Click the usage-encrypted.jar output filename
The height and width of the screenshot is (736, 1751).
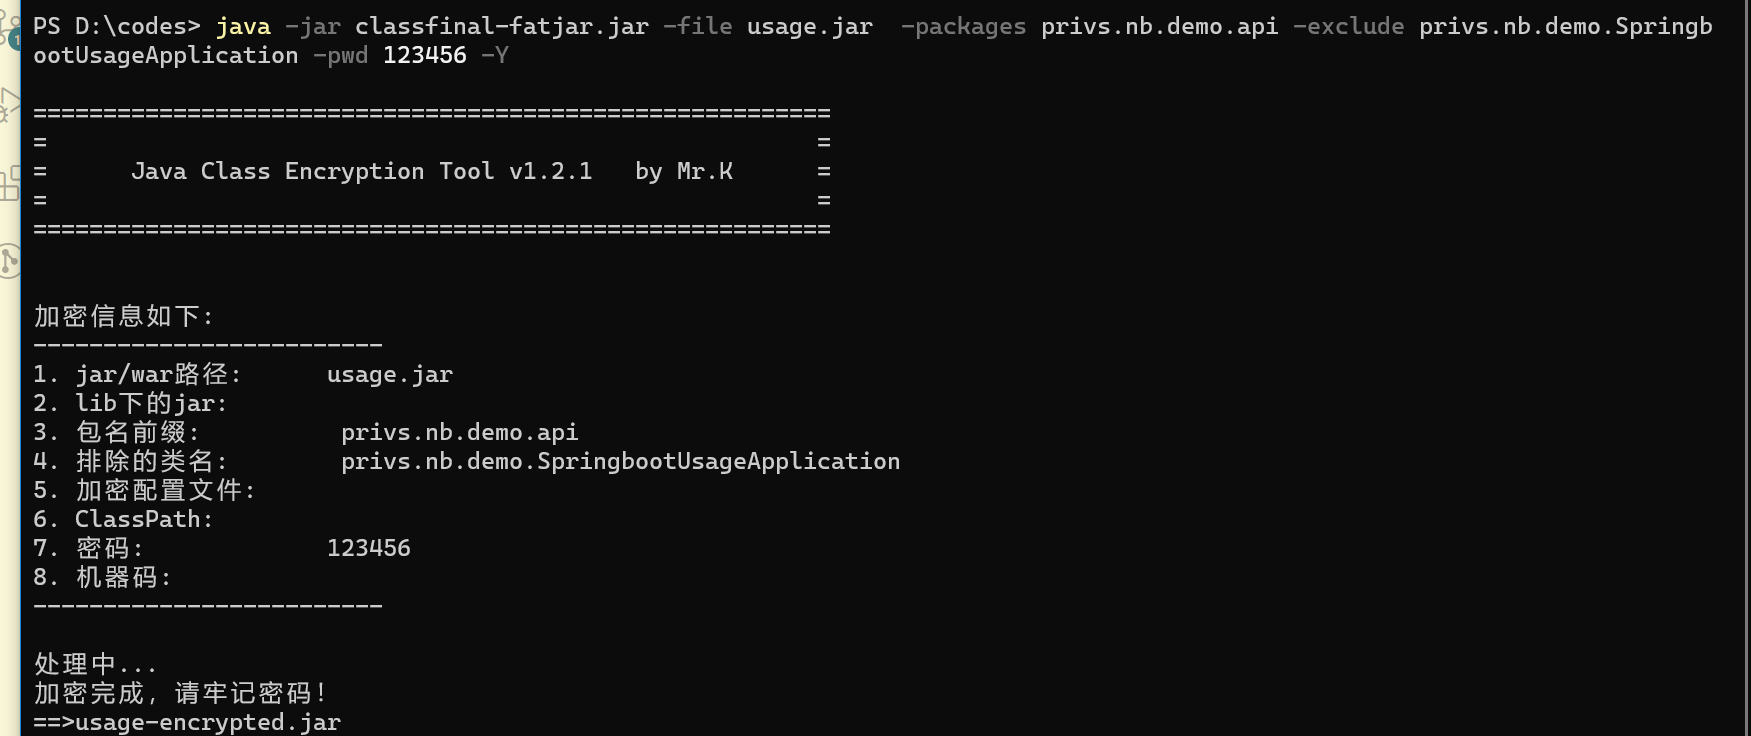click(208, 722)
